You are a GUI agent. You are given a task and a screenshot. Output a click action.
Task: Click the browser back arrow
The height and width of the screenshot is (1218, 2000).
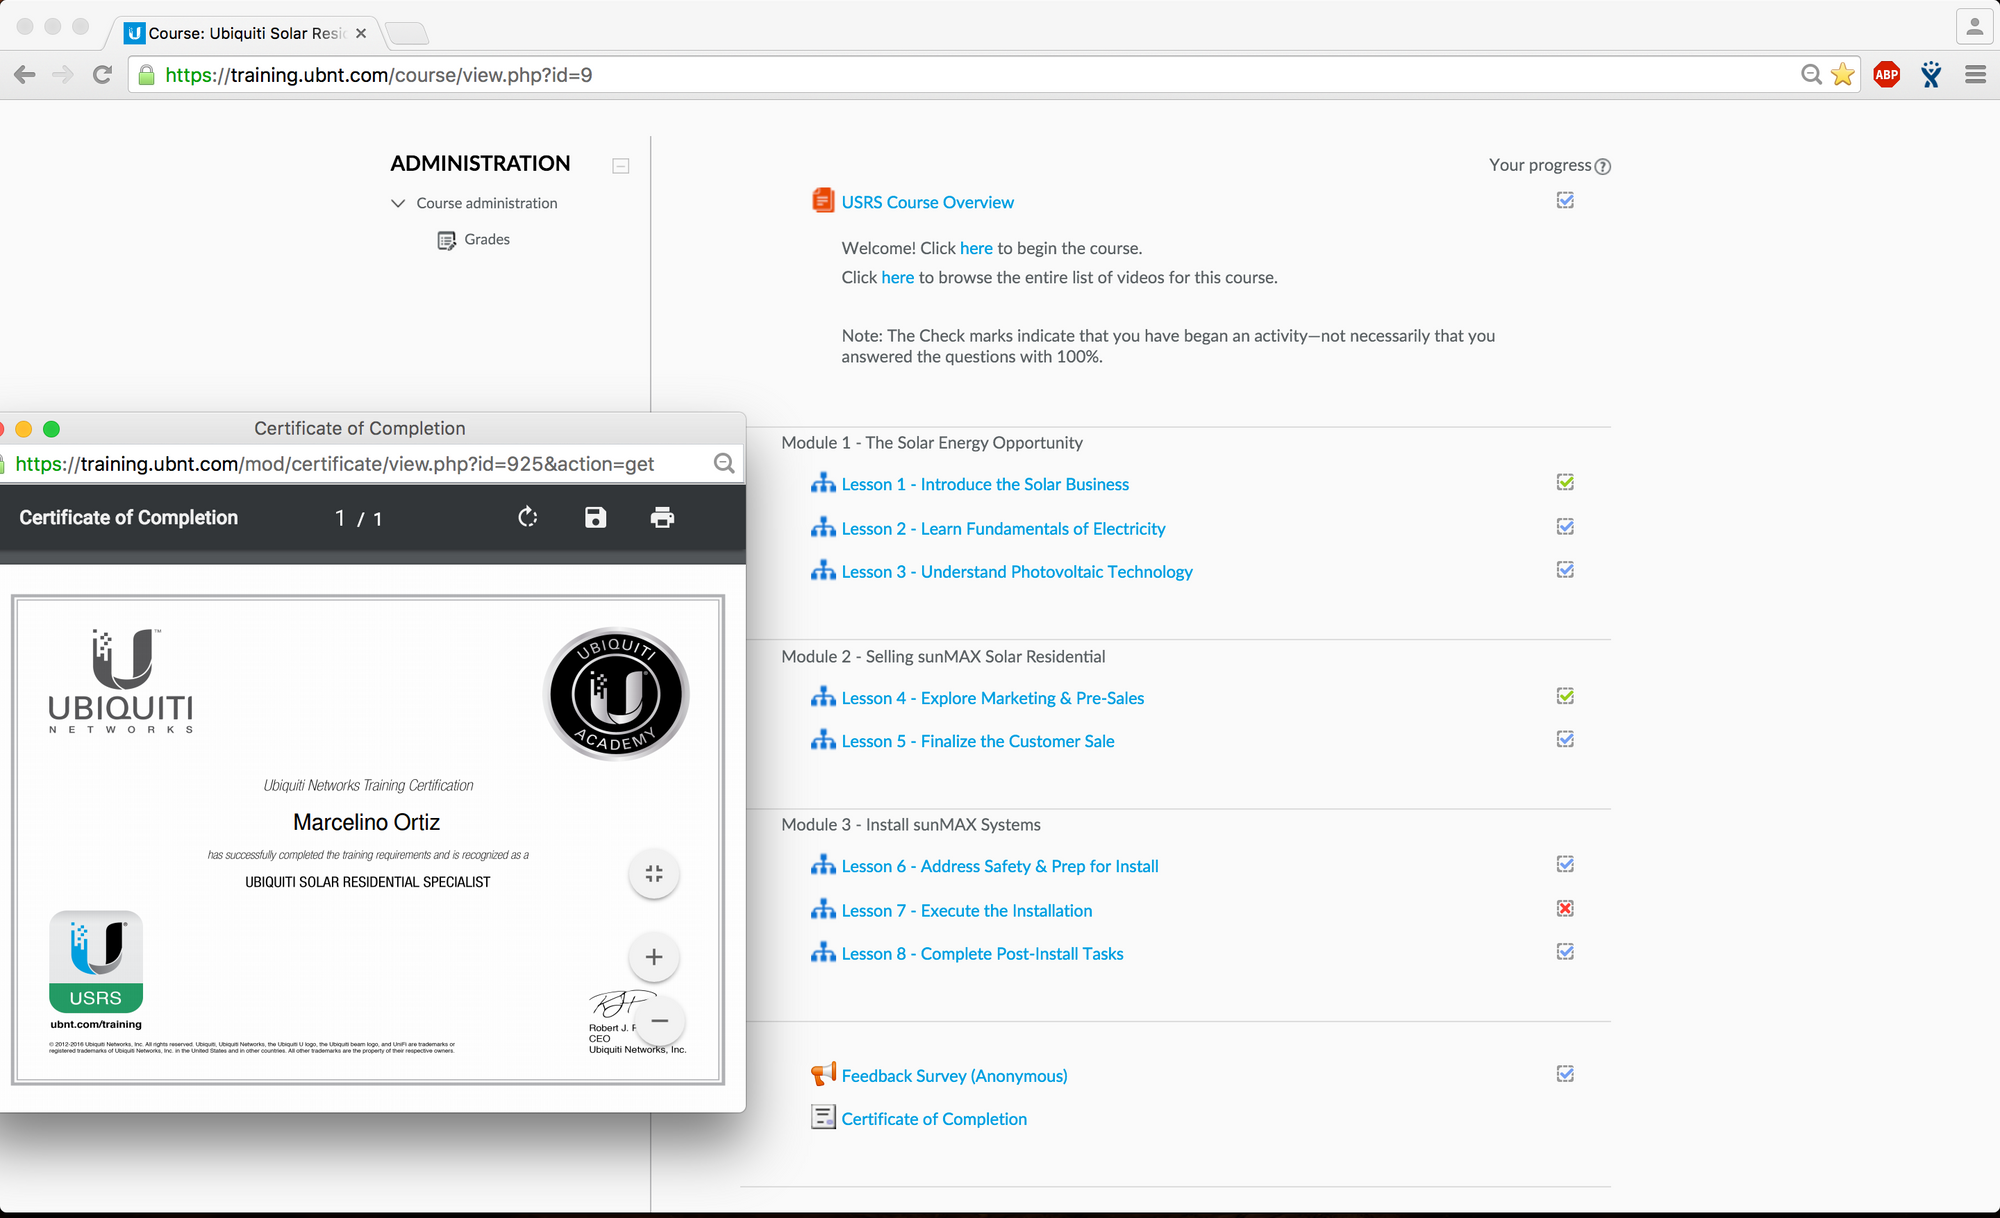pyautogui.click(x=25, y=75)
